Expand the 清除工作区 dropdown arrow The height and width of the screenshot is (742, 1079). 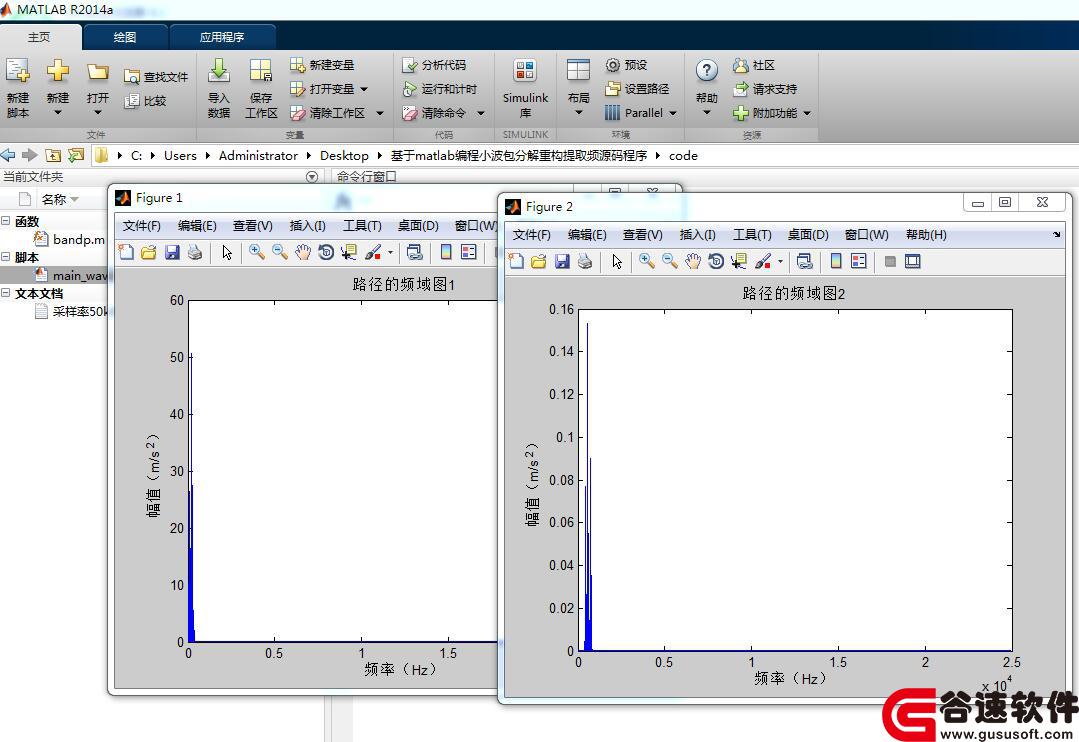pos(380,113)
